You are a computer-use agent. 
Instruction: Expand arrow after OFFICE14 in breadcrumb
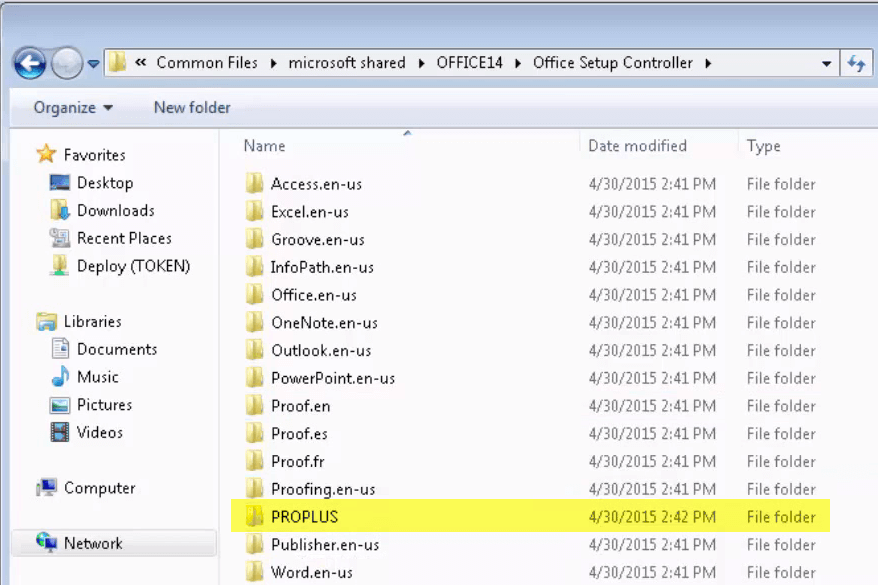tap(517, 63)
